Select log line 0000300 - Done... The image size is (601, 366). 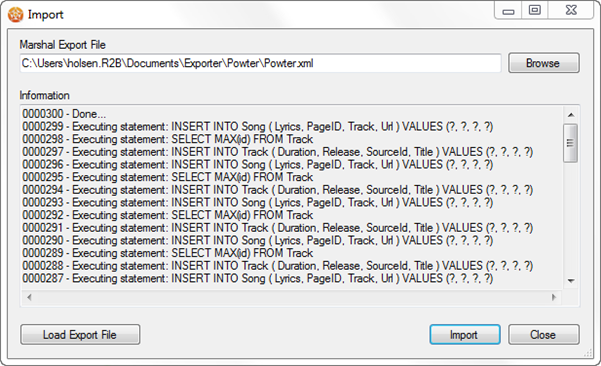(64, 114)
